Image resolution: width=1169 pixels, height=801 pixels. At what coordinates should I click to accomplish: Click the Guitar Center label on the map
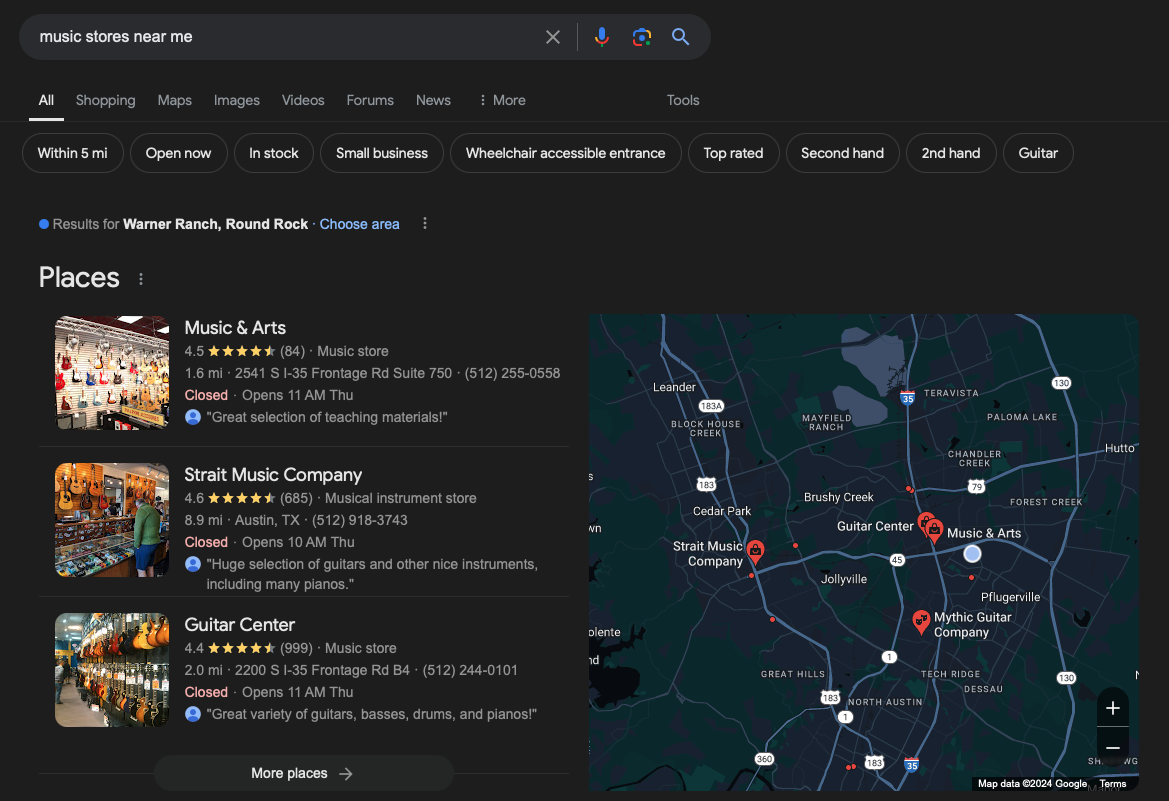click(875, 526)
